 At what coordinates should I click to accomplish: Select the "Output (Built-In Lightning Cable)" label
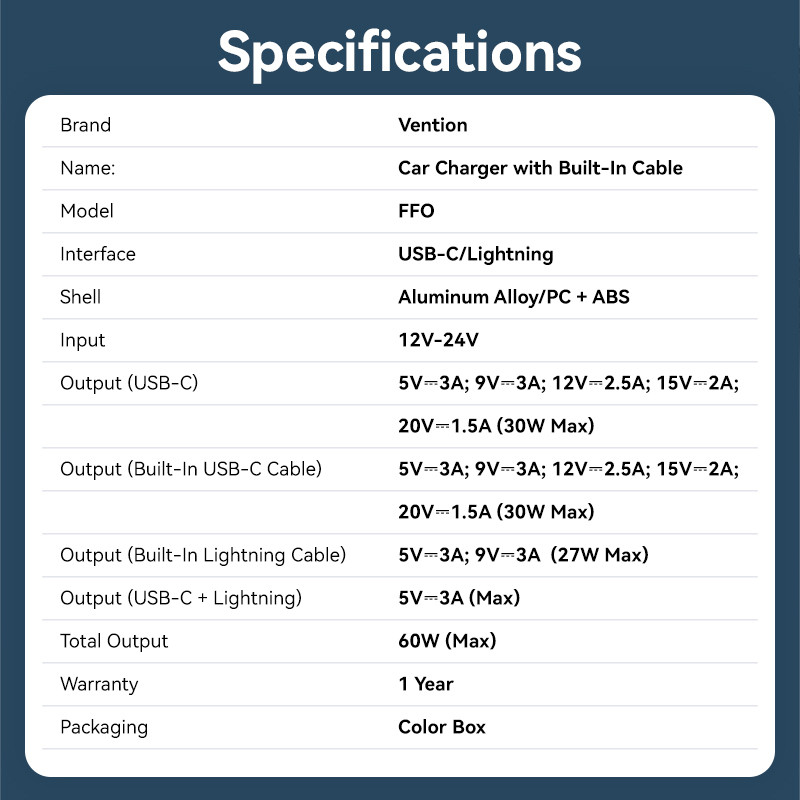203,555
